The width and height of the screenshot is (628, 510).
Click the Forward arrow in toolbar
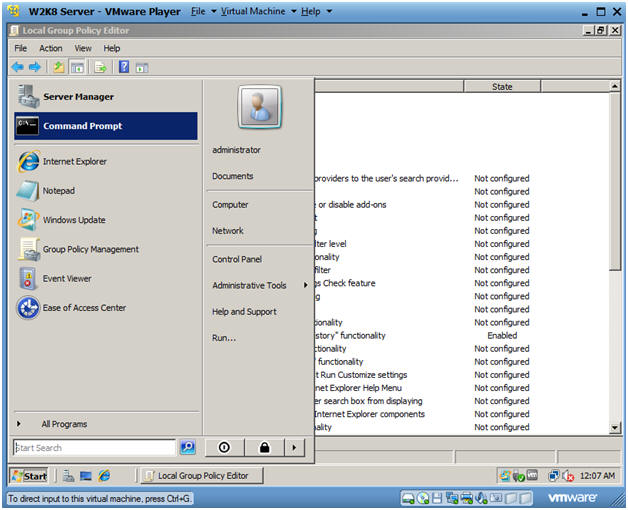click(x=35, y=67)
